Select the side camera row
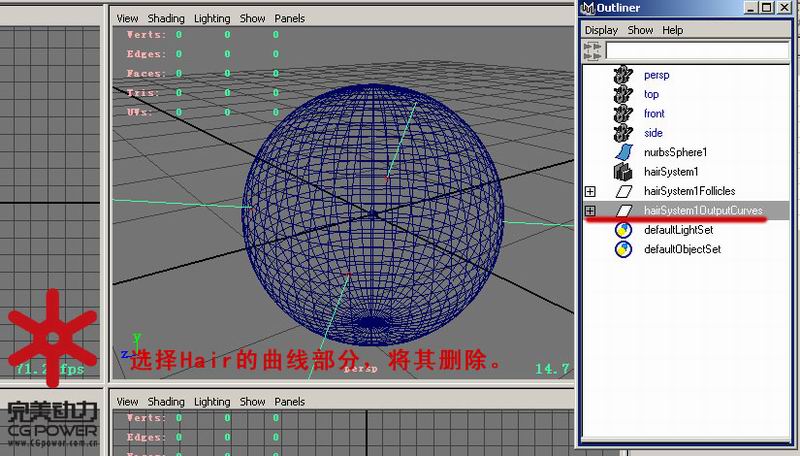Screen dimensions: 800x456 (686, 133)
